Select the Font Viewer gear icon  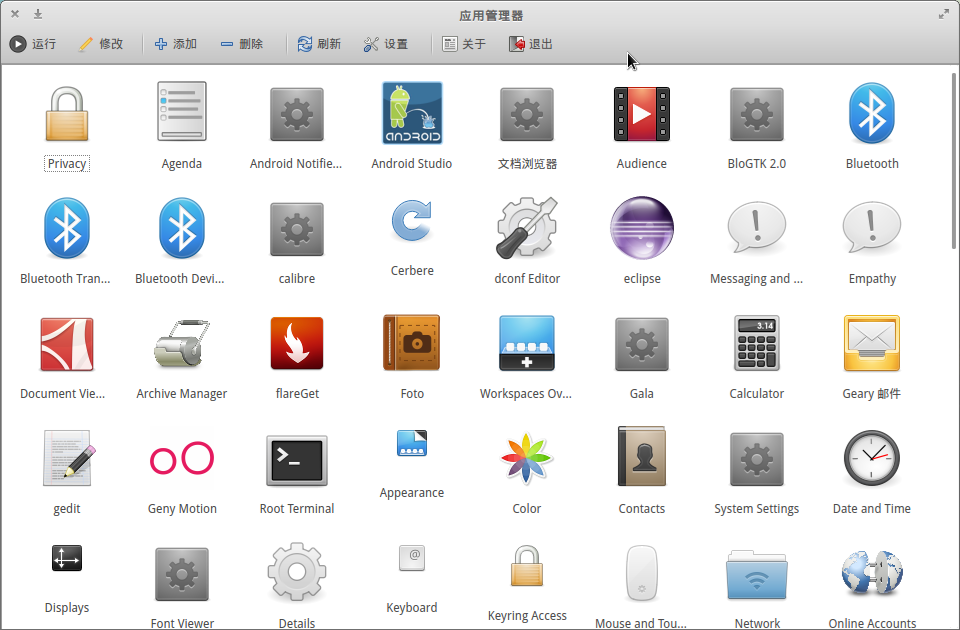click(182, 574)
